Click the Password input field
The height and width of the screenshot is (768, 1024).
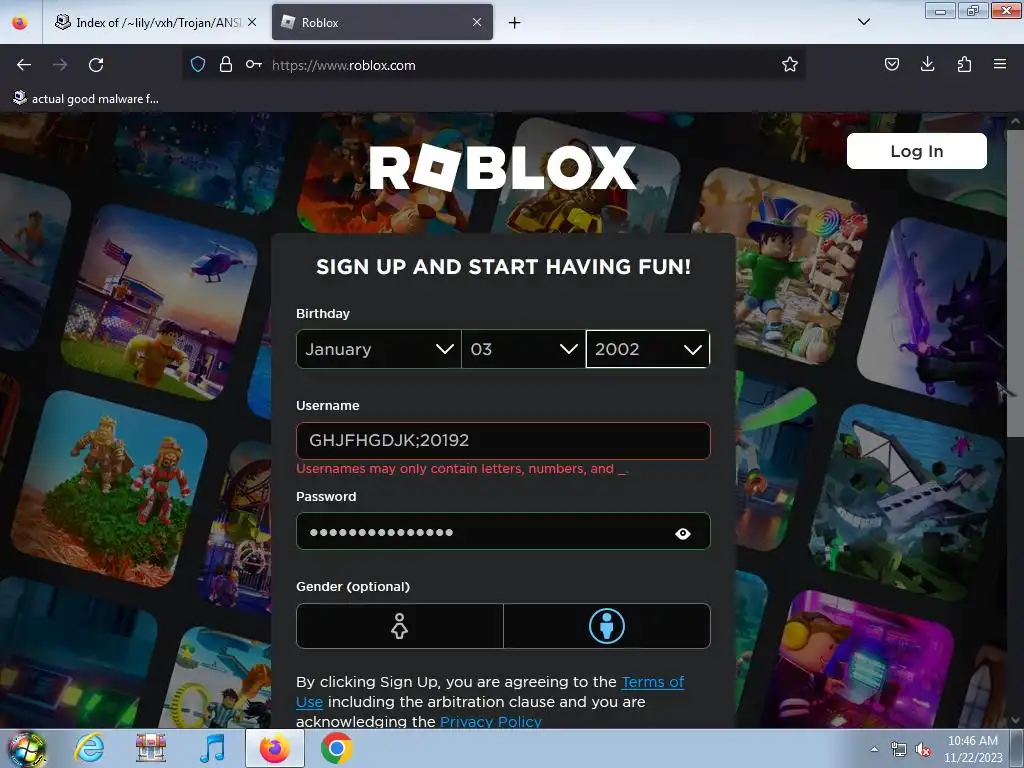click(503, 532)
